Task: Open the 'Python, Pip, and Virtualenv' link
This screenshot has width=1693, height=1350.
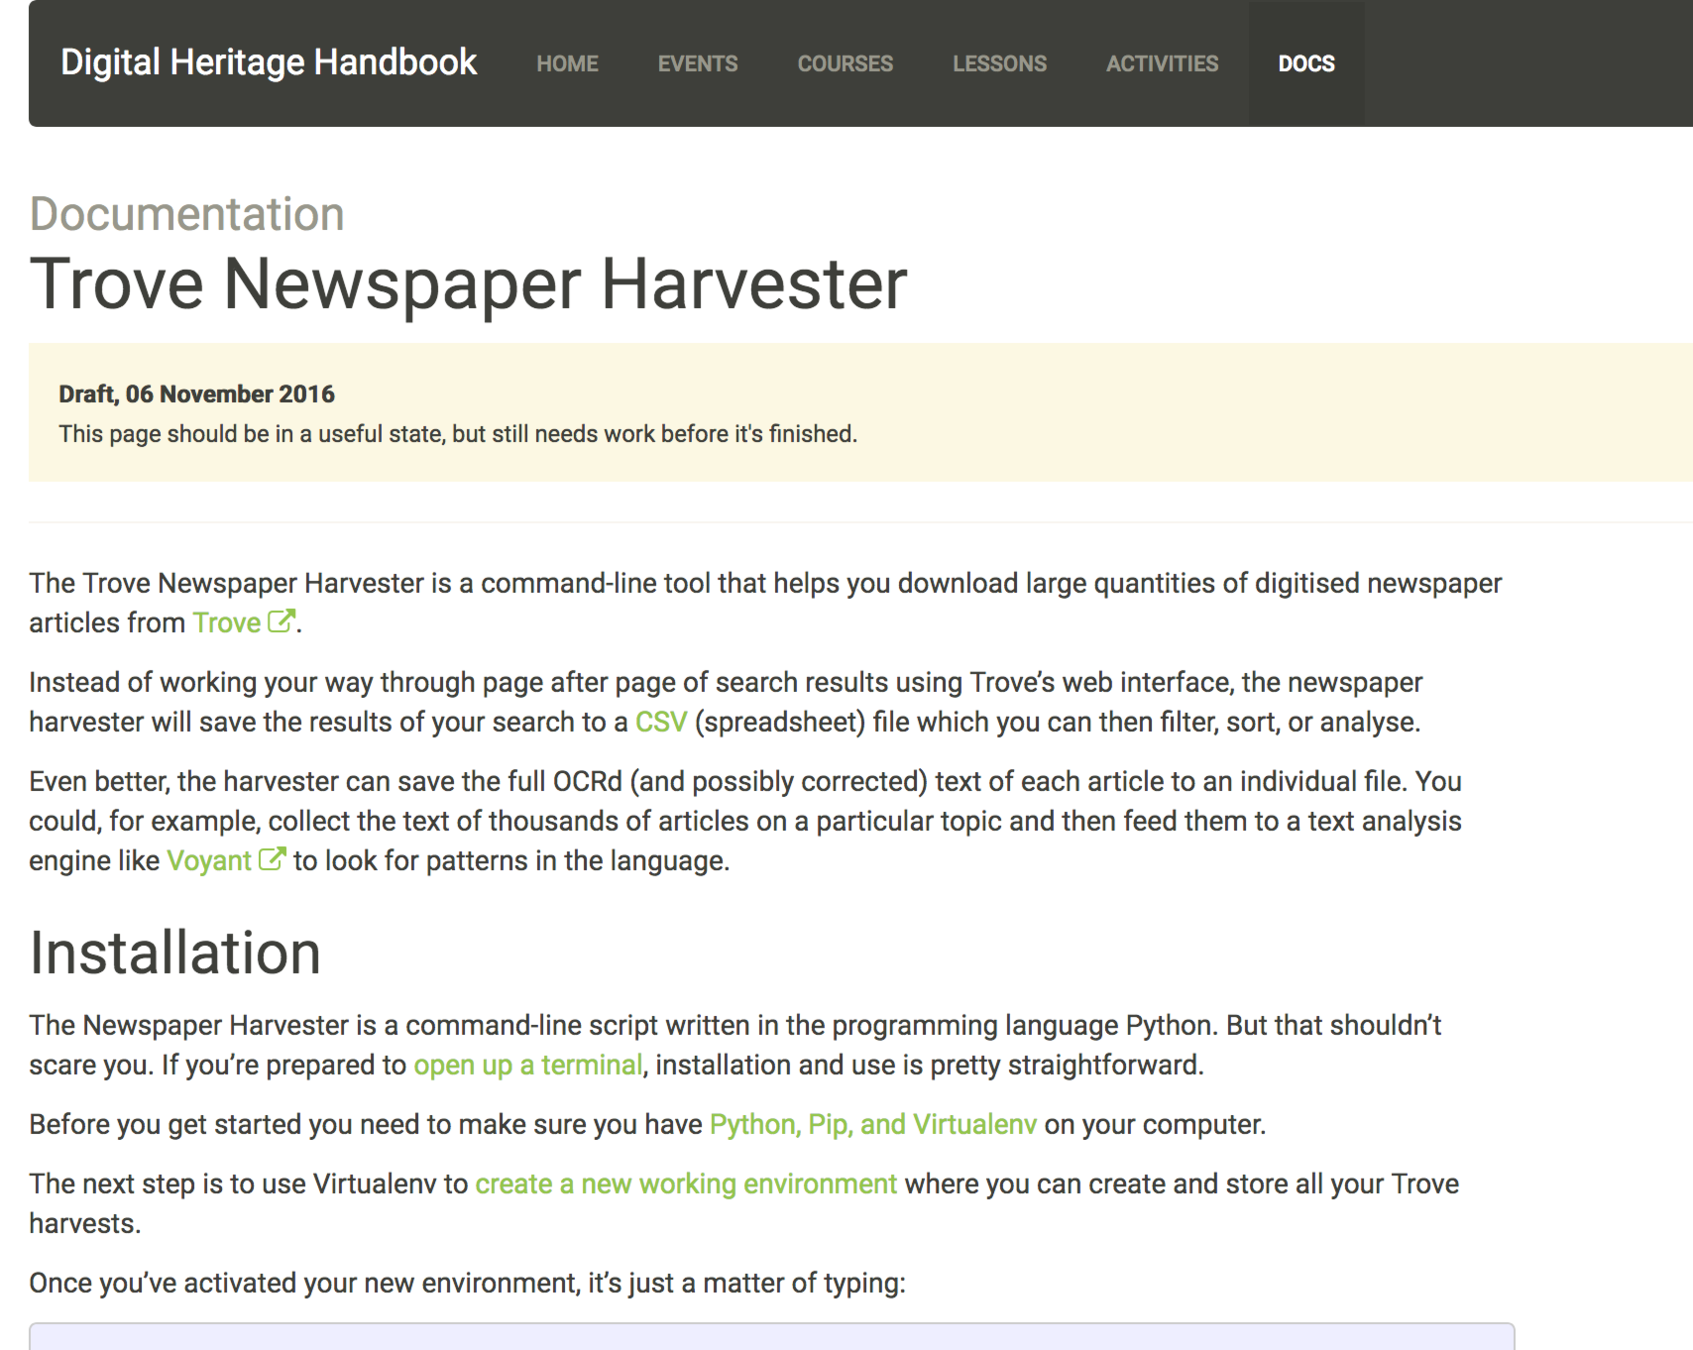Action: coord(873,1124)
